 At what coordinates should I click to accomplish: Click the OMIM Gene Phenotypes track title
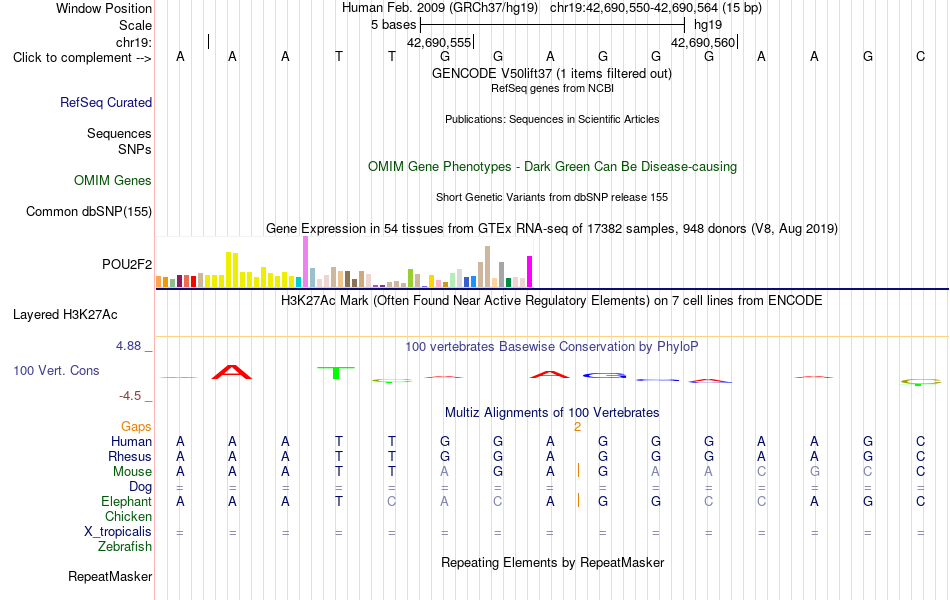coord(553,167)
